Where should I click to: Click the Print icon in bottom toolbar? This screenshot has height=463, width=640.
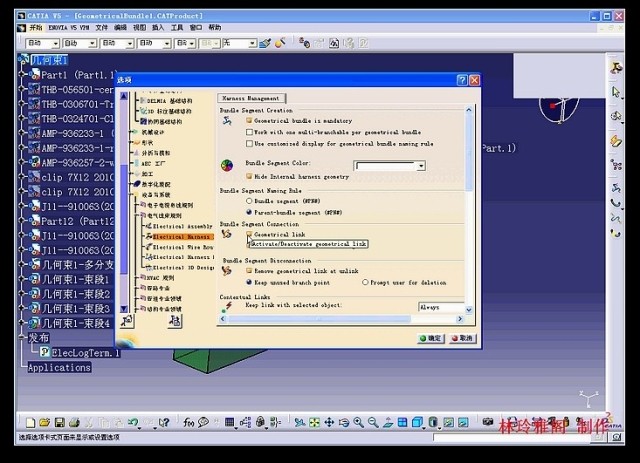74,423
